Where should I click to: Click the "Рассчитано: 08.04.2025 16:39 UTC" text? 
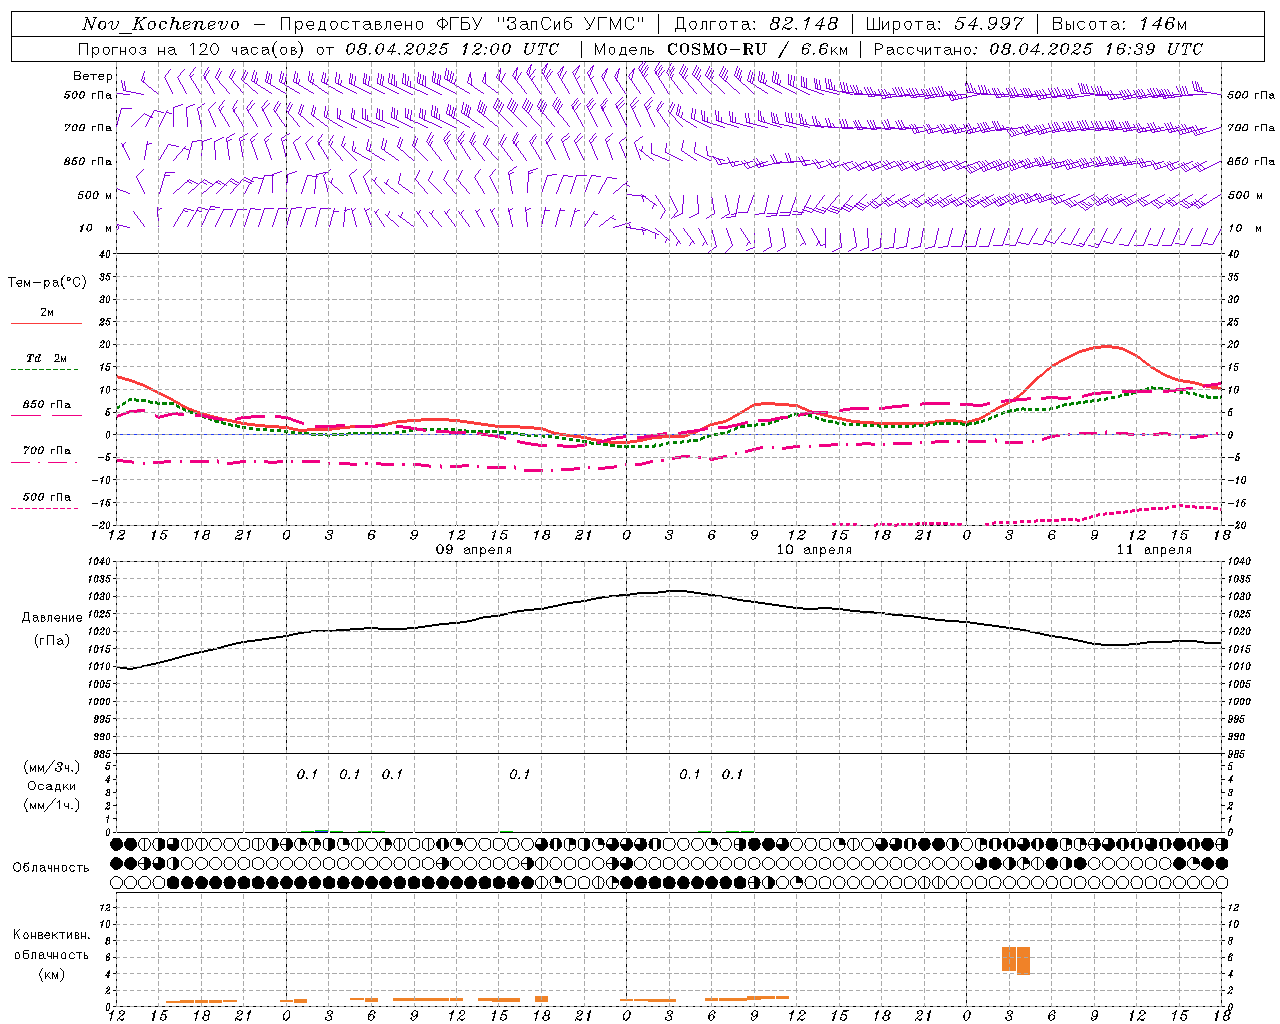click(1038, 49)
